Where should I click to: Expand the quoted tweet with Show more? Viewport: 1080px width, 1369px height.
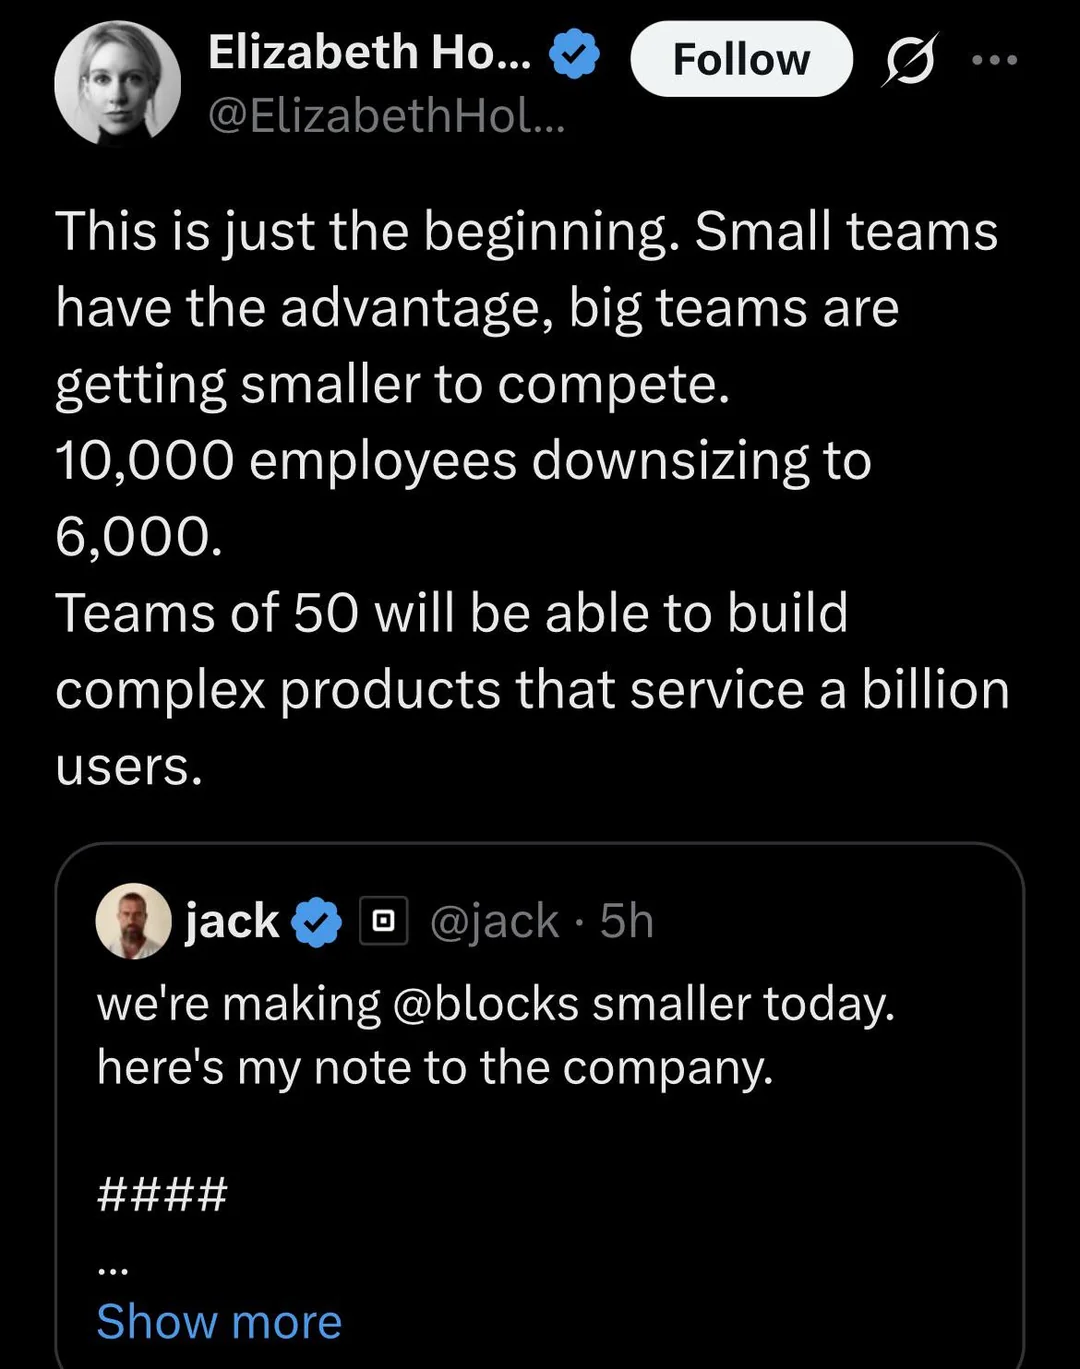tap(219, 1321)
